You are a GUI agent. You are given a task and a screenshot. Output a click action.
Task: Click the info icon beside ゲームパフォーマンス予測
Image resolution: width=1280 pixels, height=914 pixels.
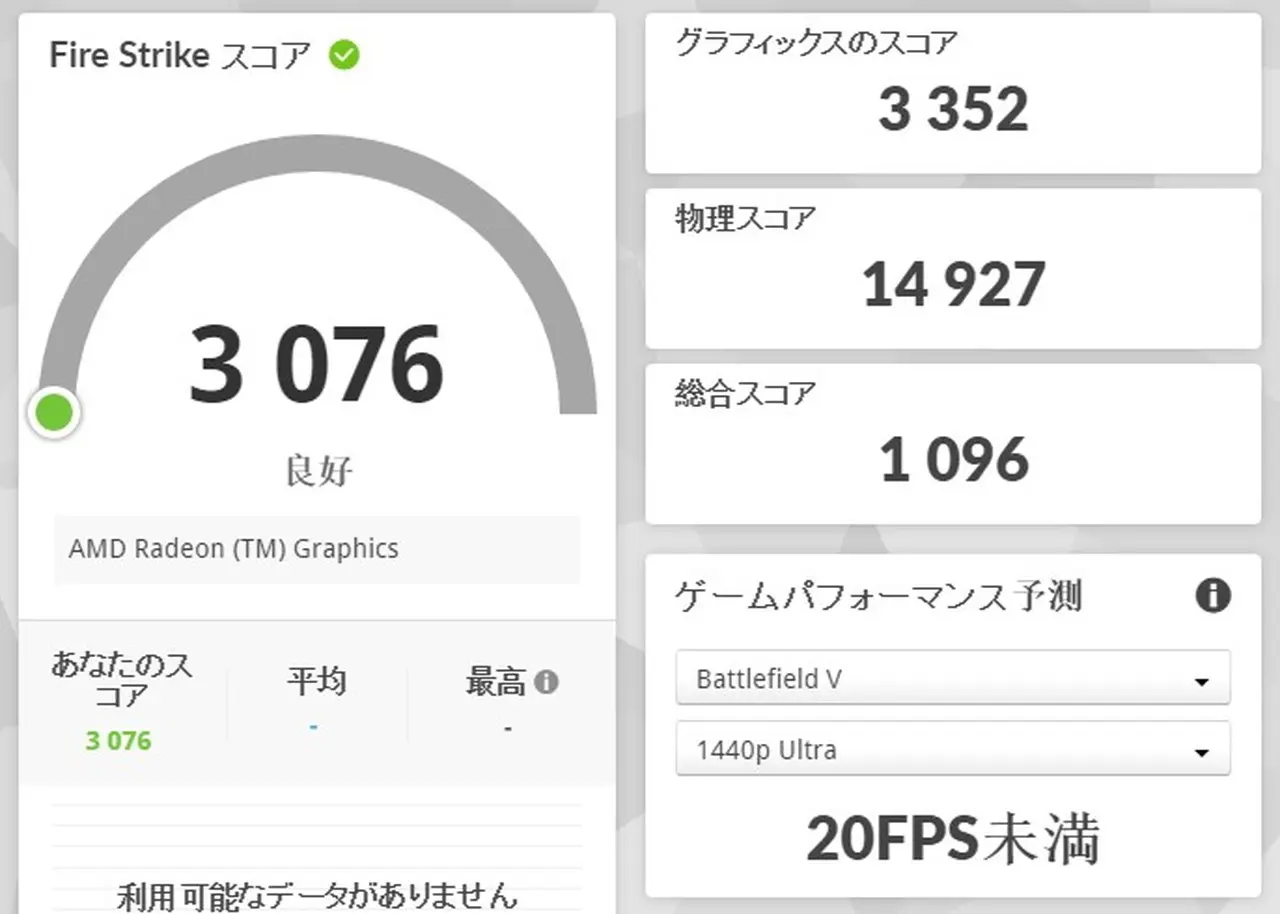click(1212, 596)
